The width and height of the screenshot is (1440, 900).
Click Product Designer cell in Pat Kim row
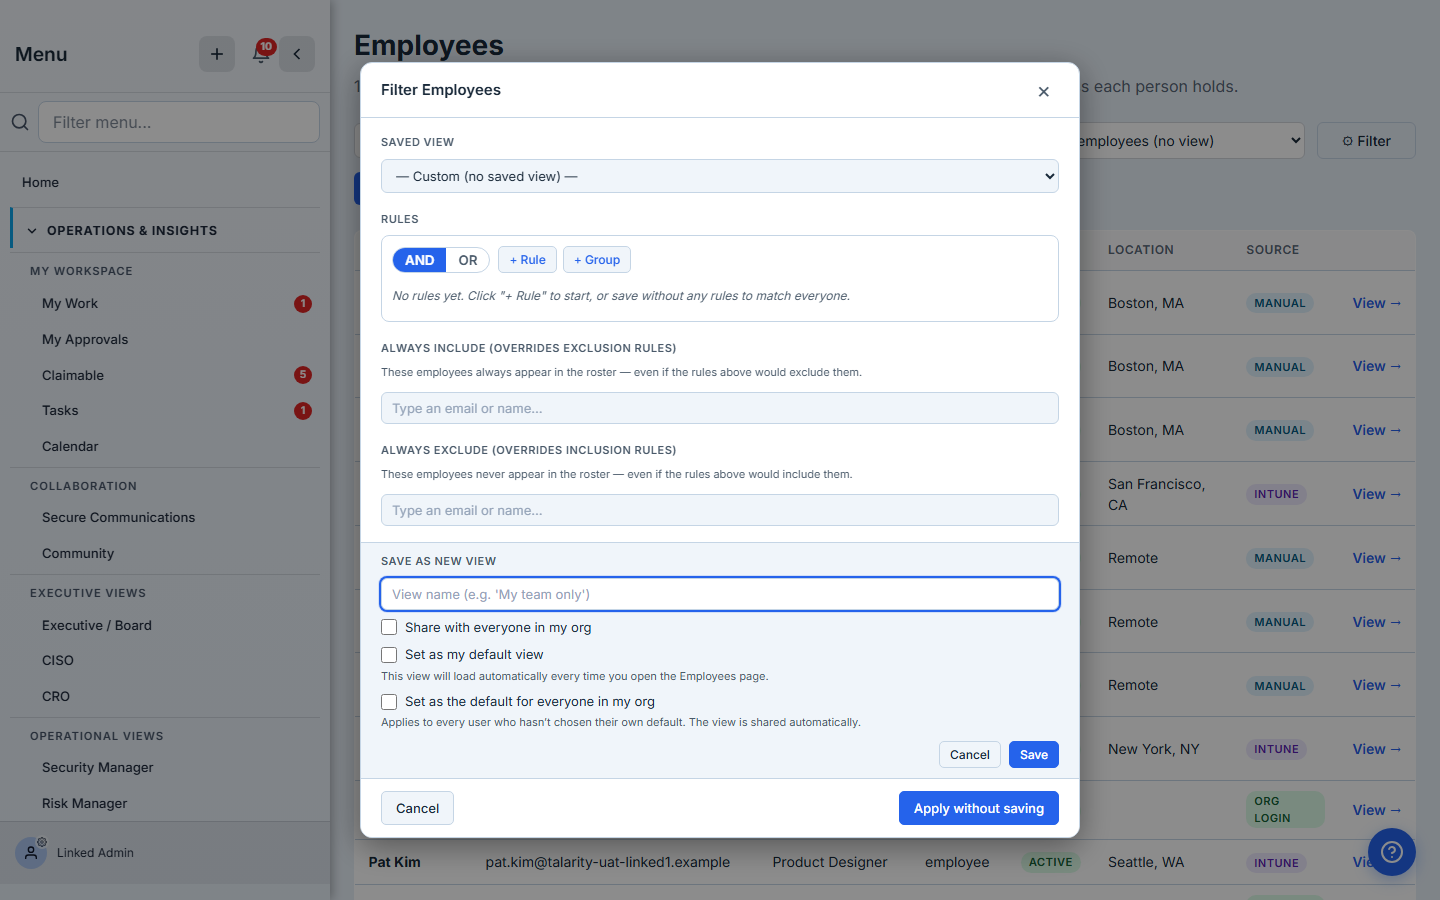coord(830,862)
